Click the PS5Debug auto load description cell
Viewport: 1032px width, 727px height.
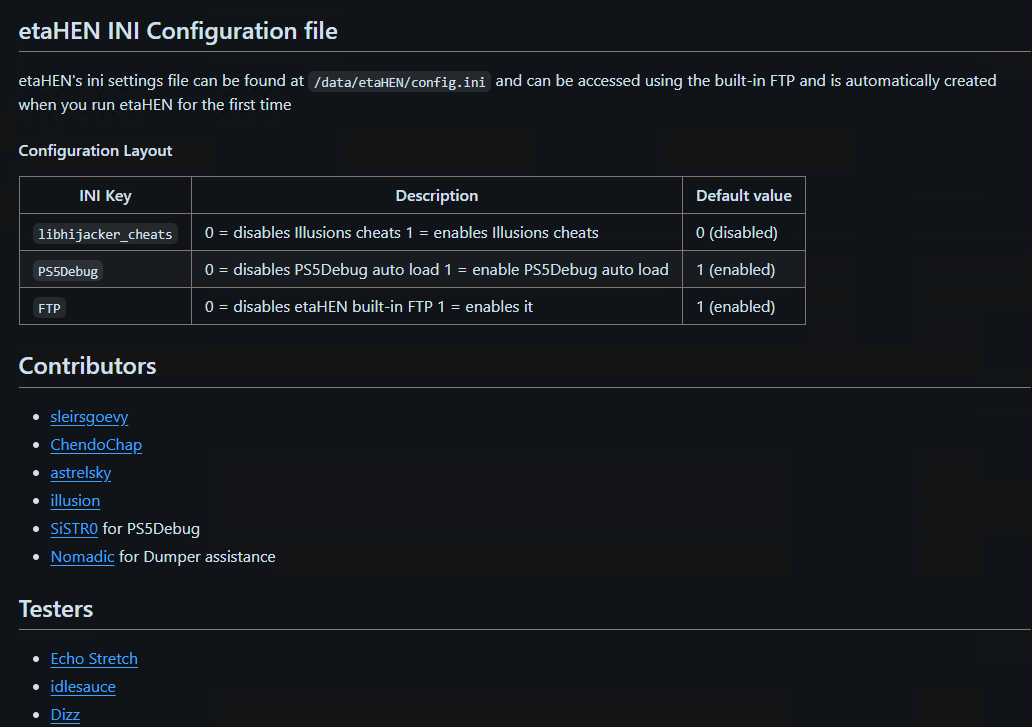point(437,269)
